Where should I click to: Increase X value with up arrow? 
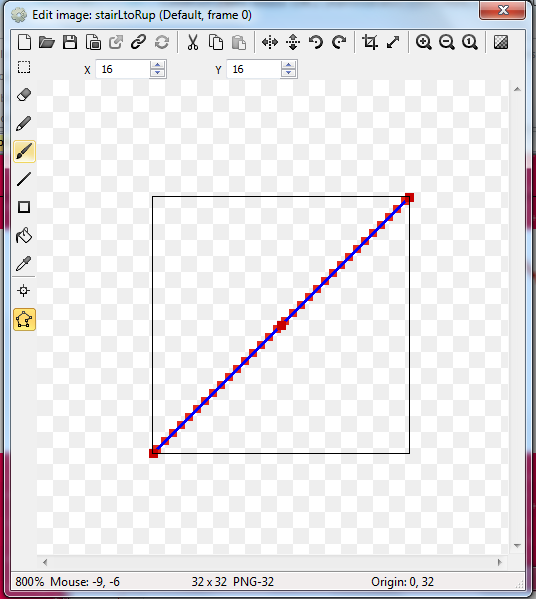pyautogui.click(x=157, y=65)
